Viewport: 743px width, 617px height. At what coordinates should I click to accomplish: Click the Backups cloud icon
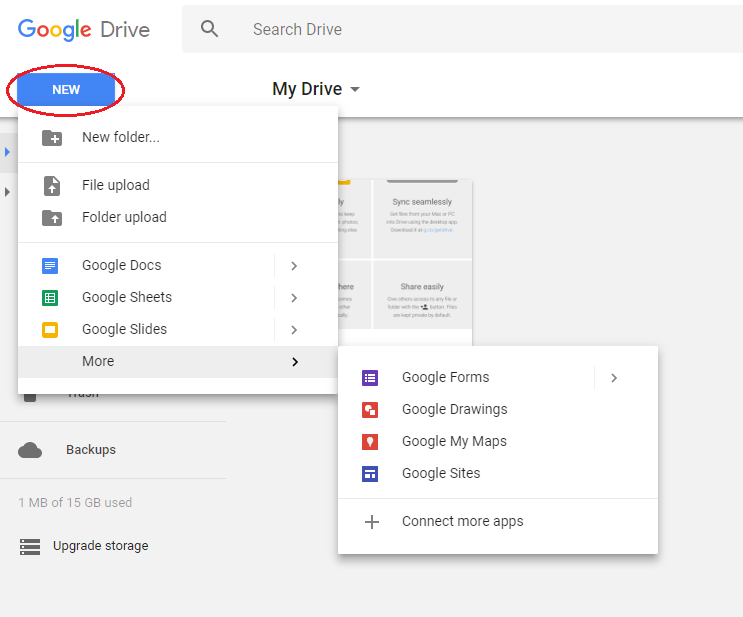pos(30,450)
